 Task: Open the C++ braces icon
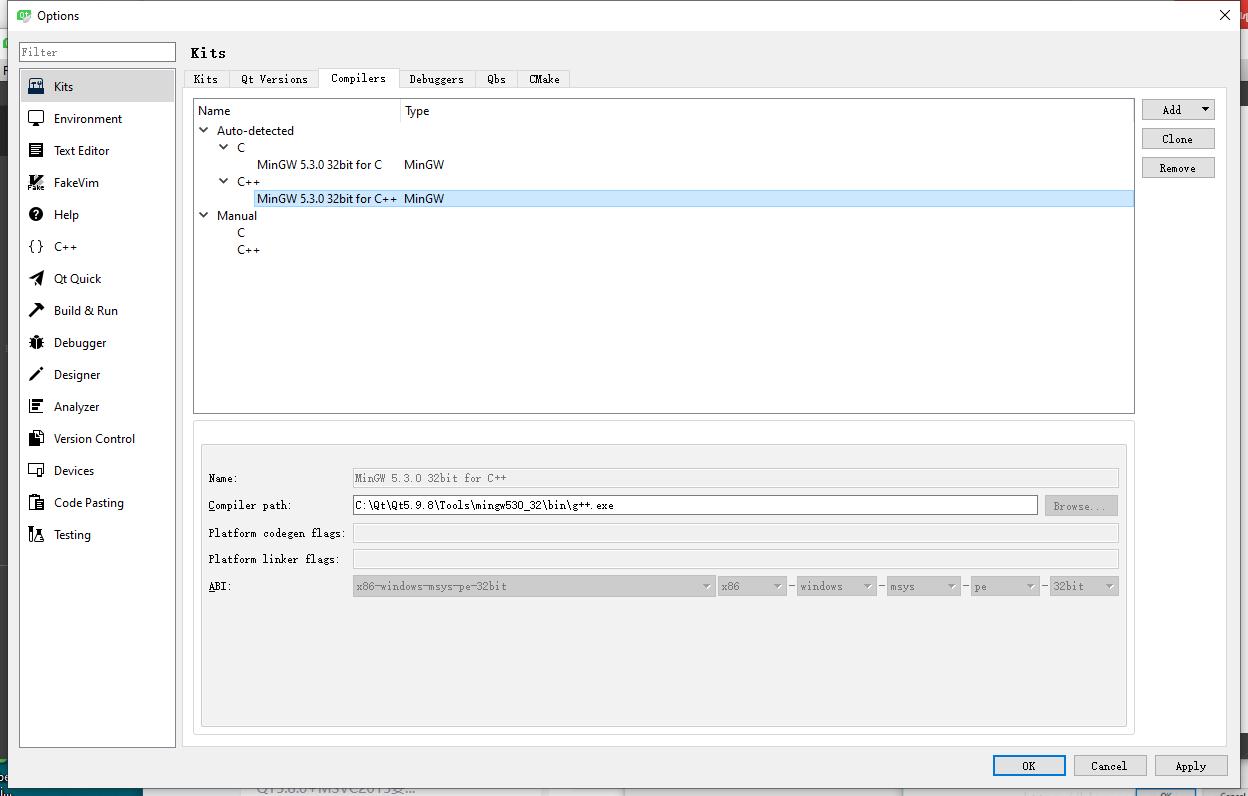(x=37, y=247)
